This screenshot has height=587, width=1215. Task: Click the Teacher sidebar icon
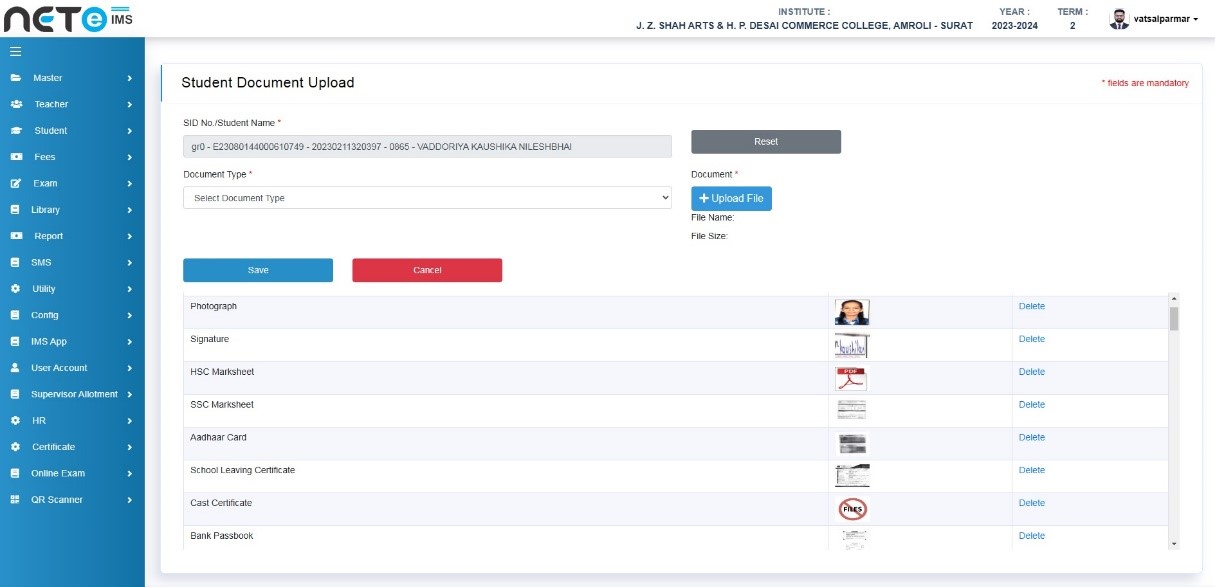16,104
